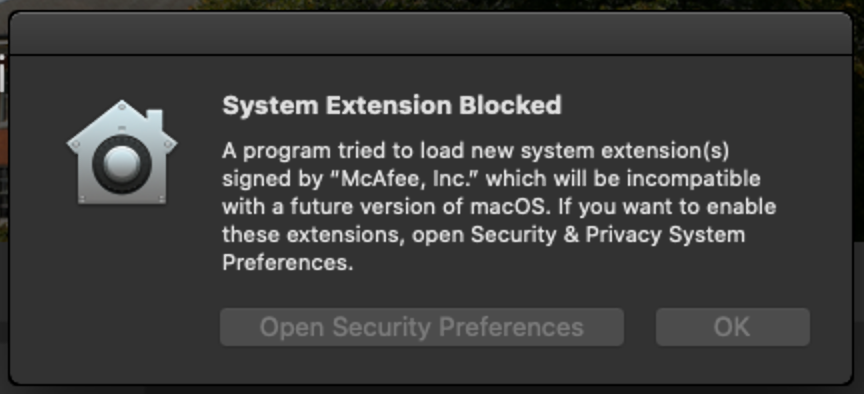Screen dimensions: 864x394
Task: Click empty dialog area beneath the house icon
Action: 122,287
